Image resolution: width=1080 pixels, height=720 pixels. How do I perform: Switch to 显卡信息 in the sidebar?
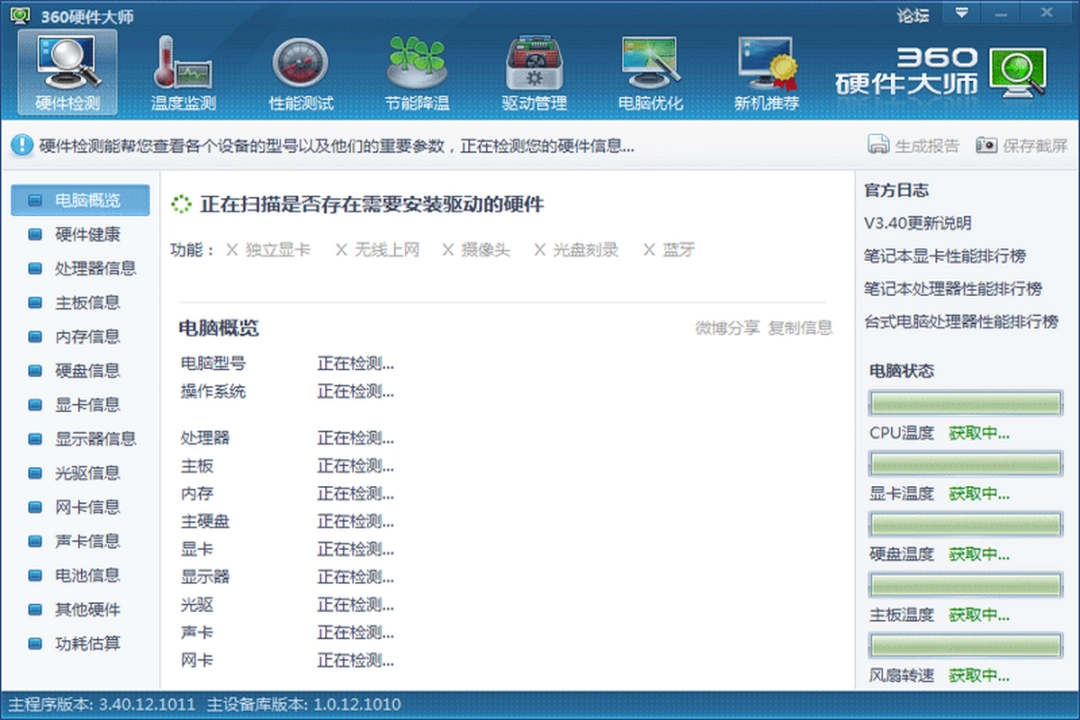(85, 405)
